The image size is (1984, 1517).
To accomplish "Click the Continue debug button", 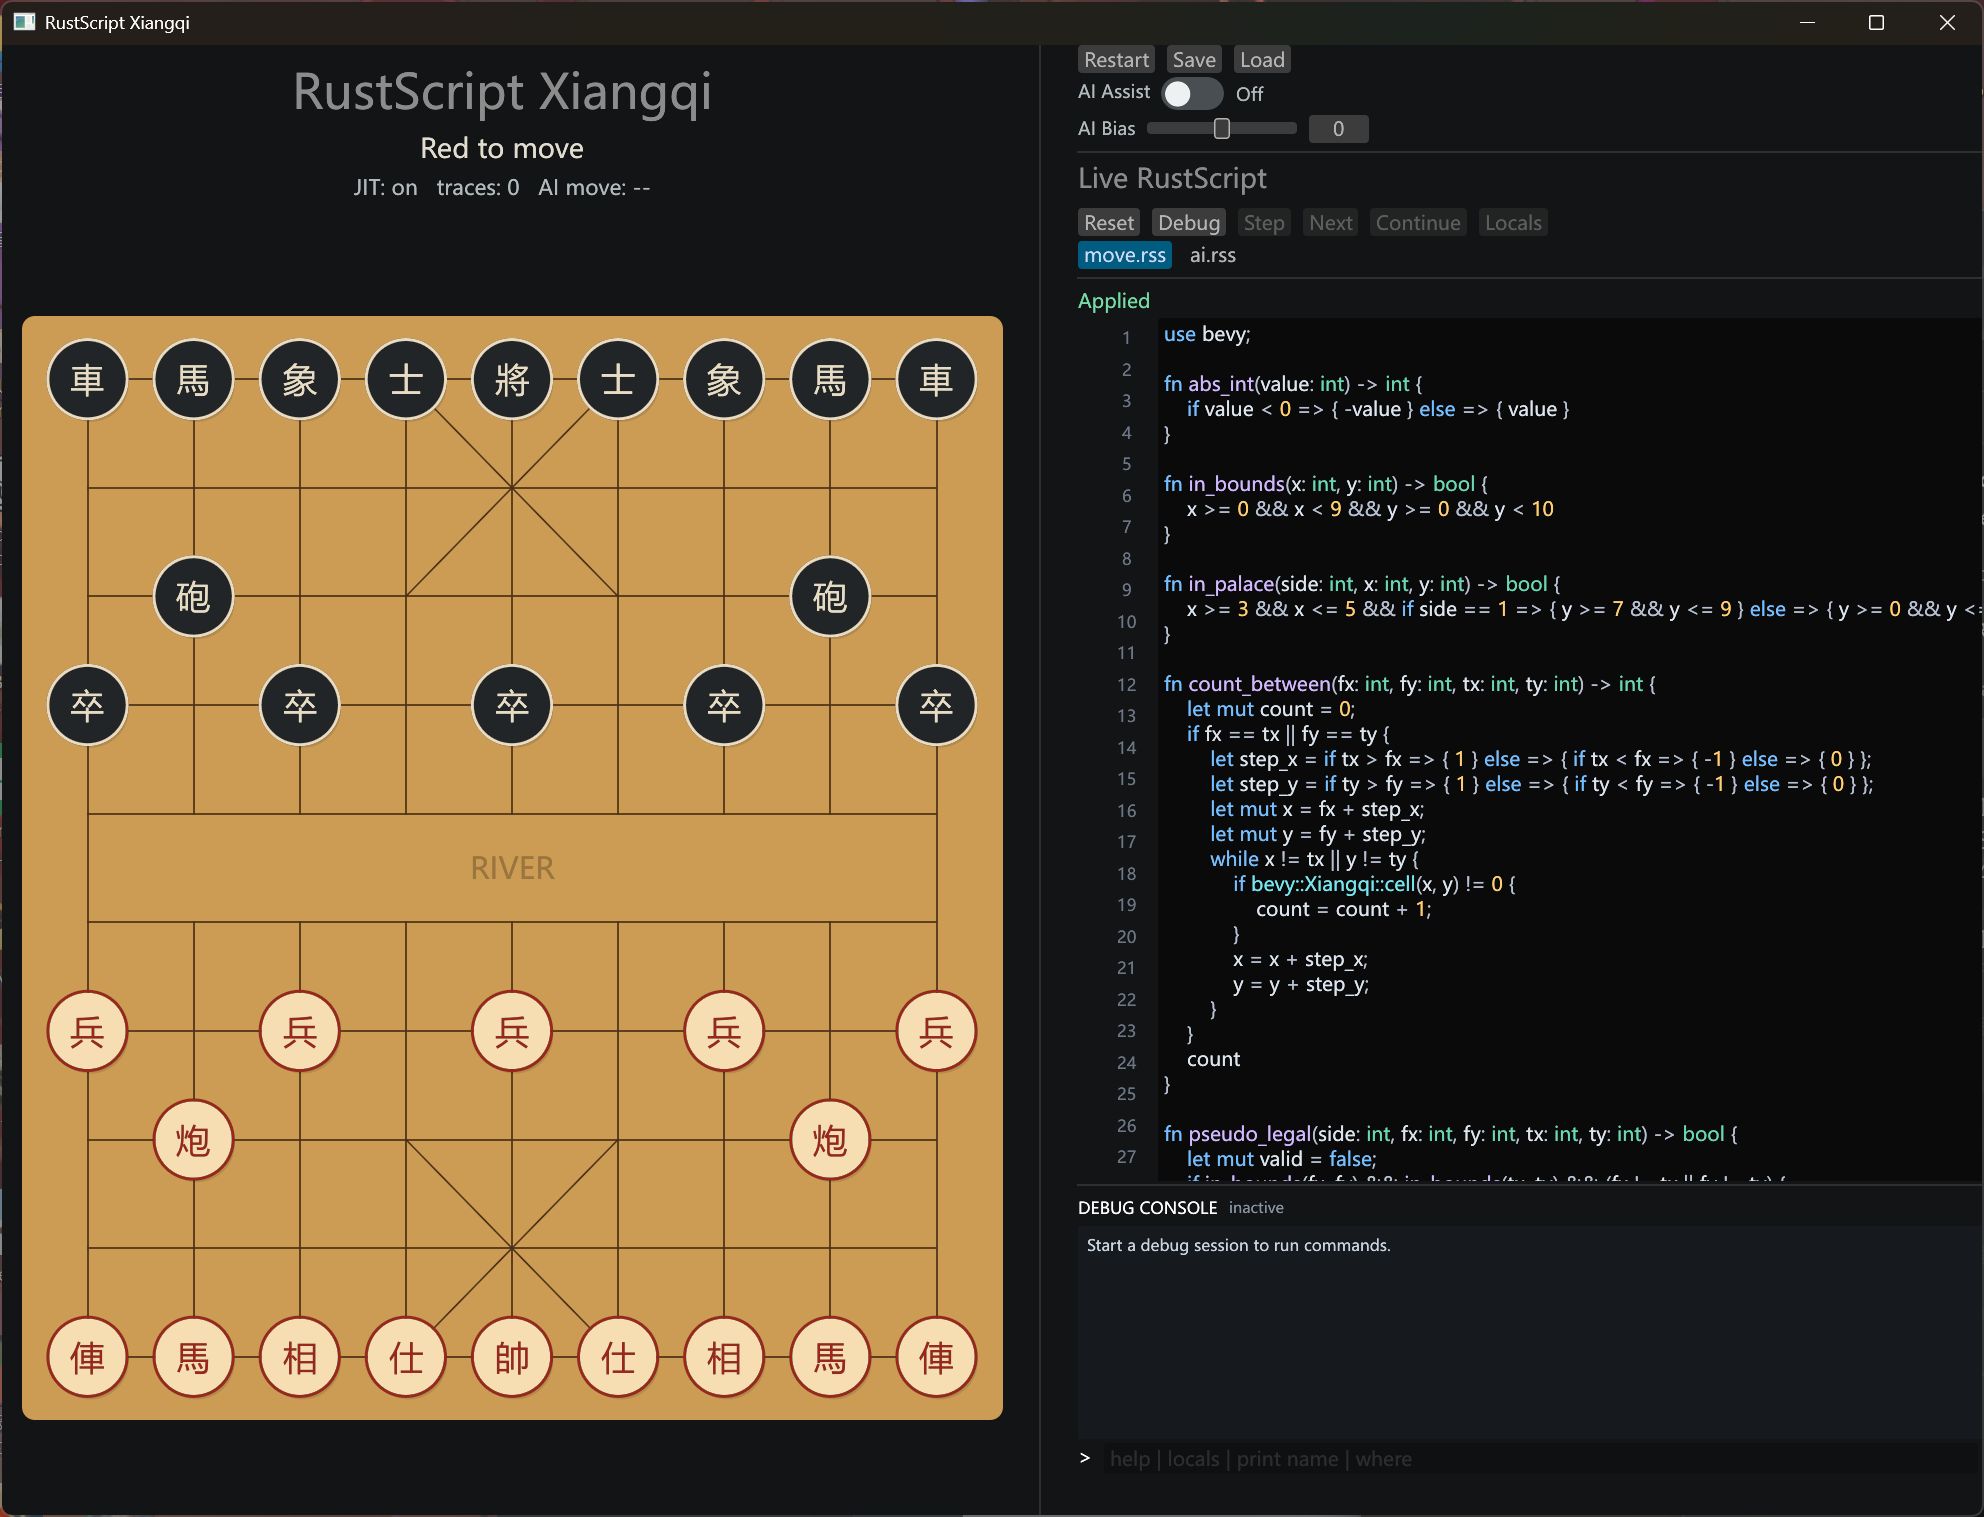I will (1418, 223).
